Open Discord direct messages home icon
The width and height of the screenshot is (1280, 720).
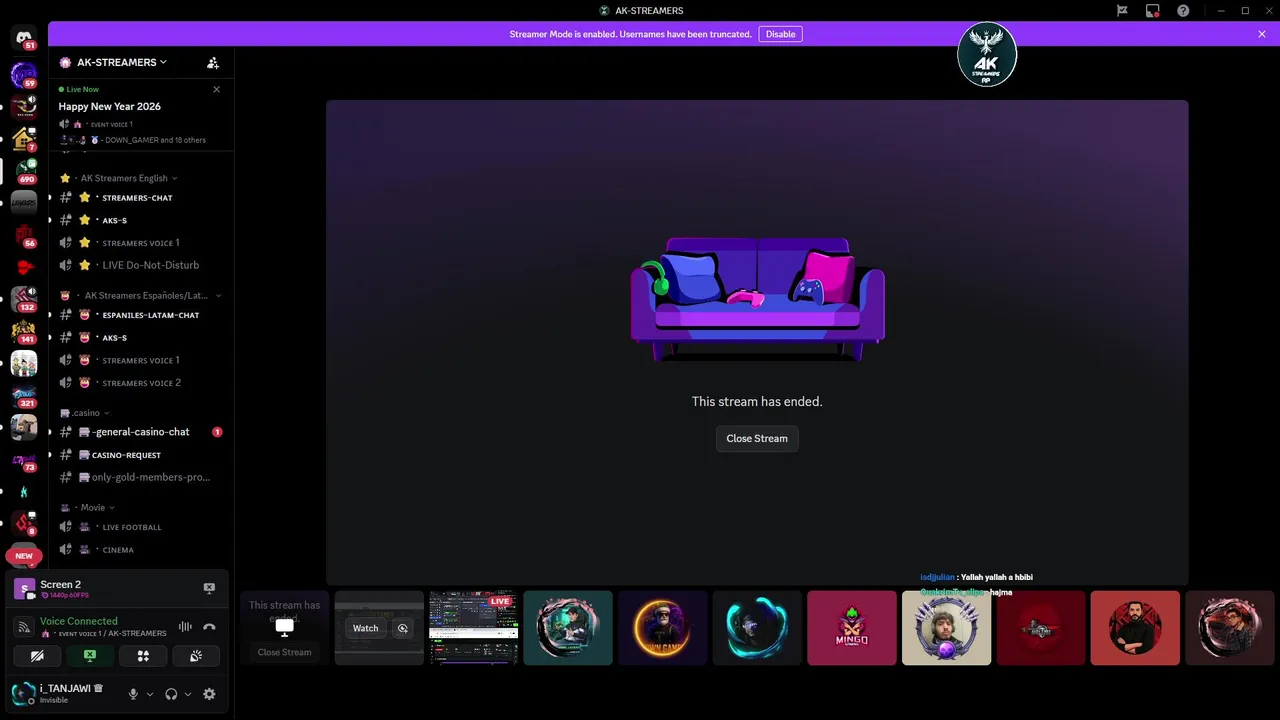point(24,38)
